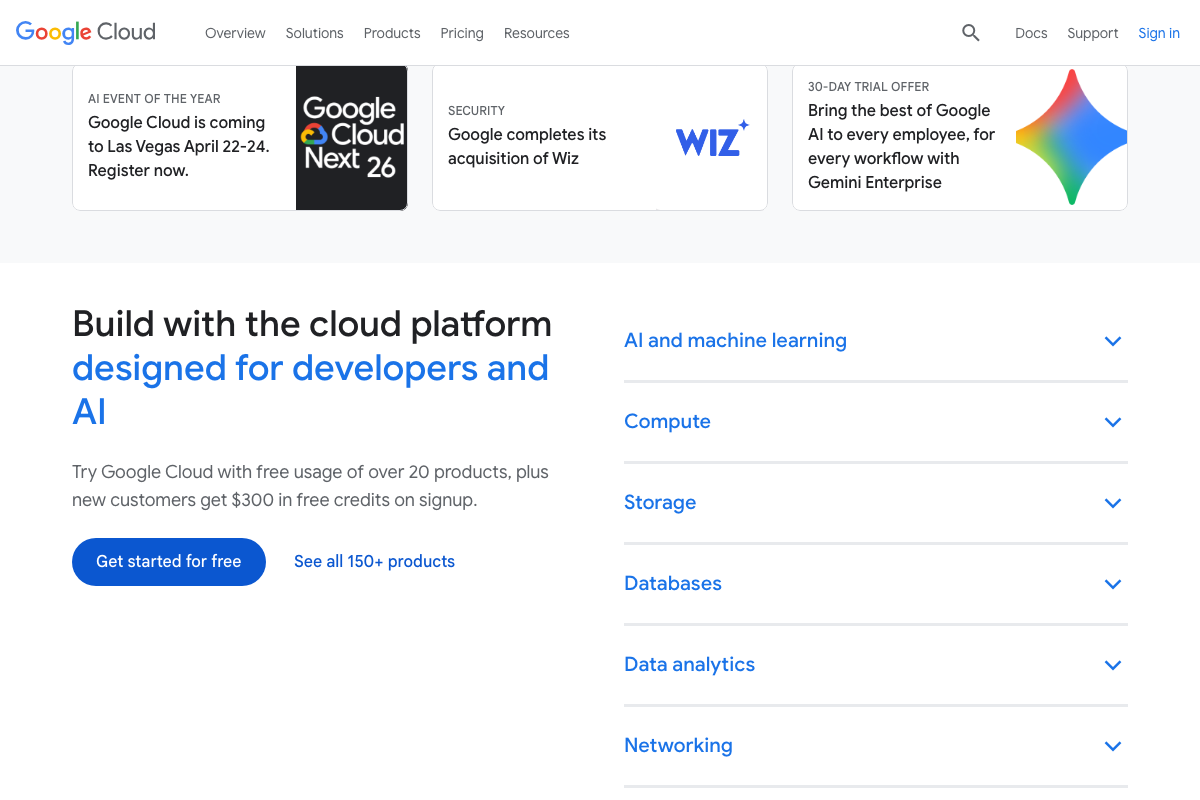Select the Networking category label
This screenshot has height=800, width=1200.
[x=678, y=746]
